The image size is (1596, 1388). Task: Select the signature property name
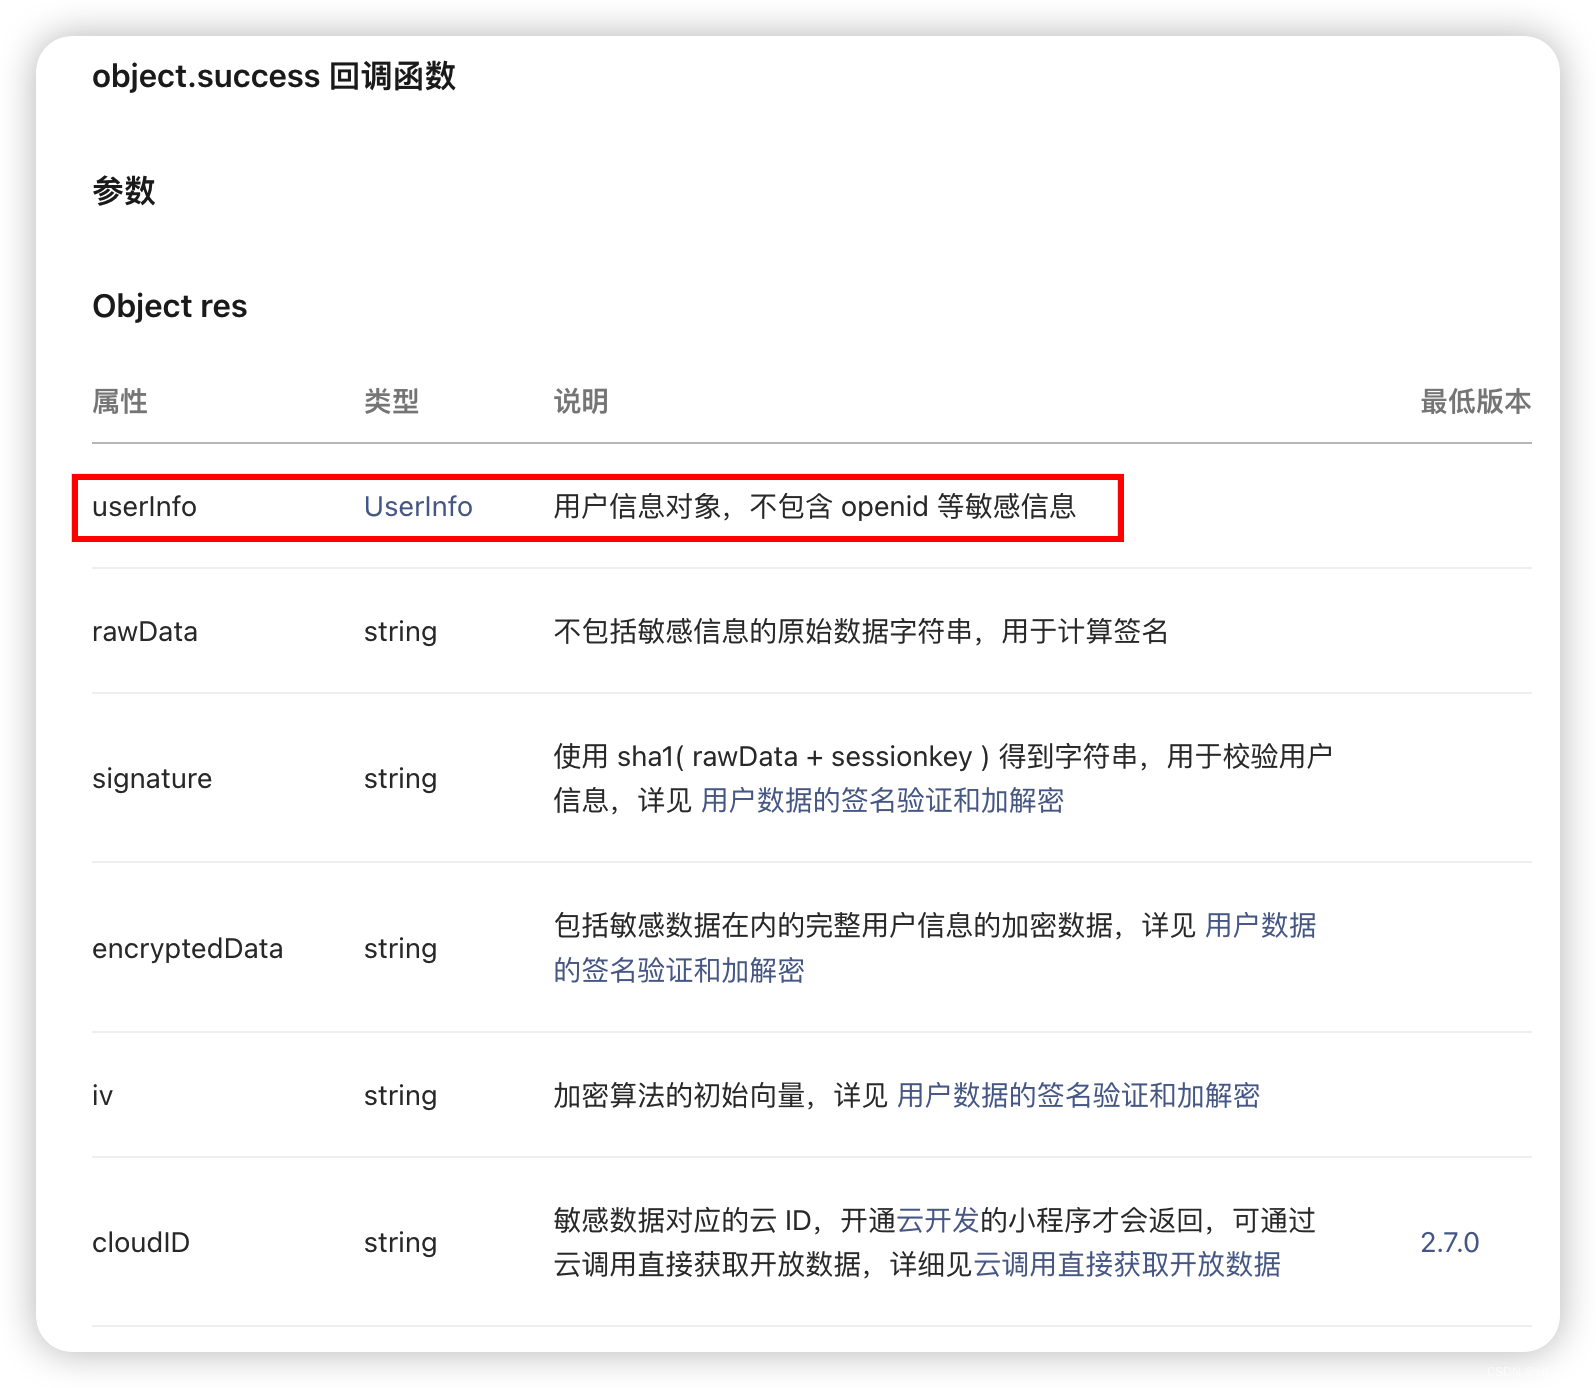[152, 779]
